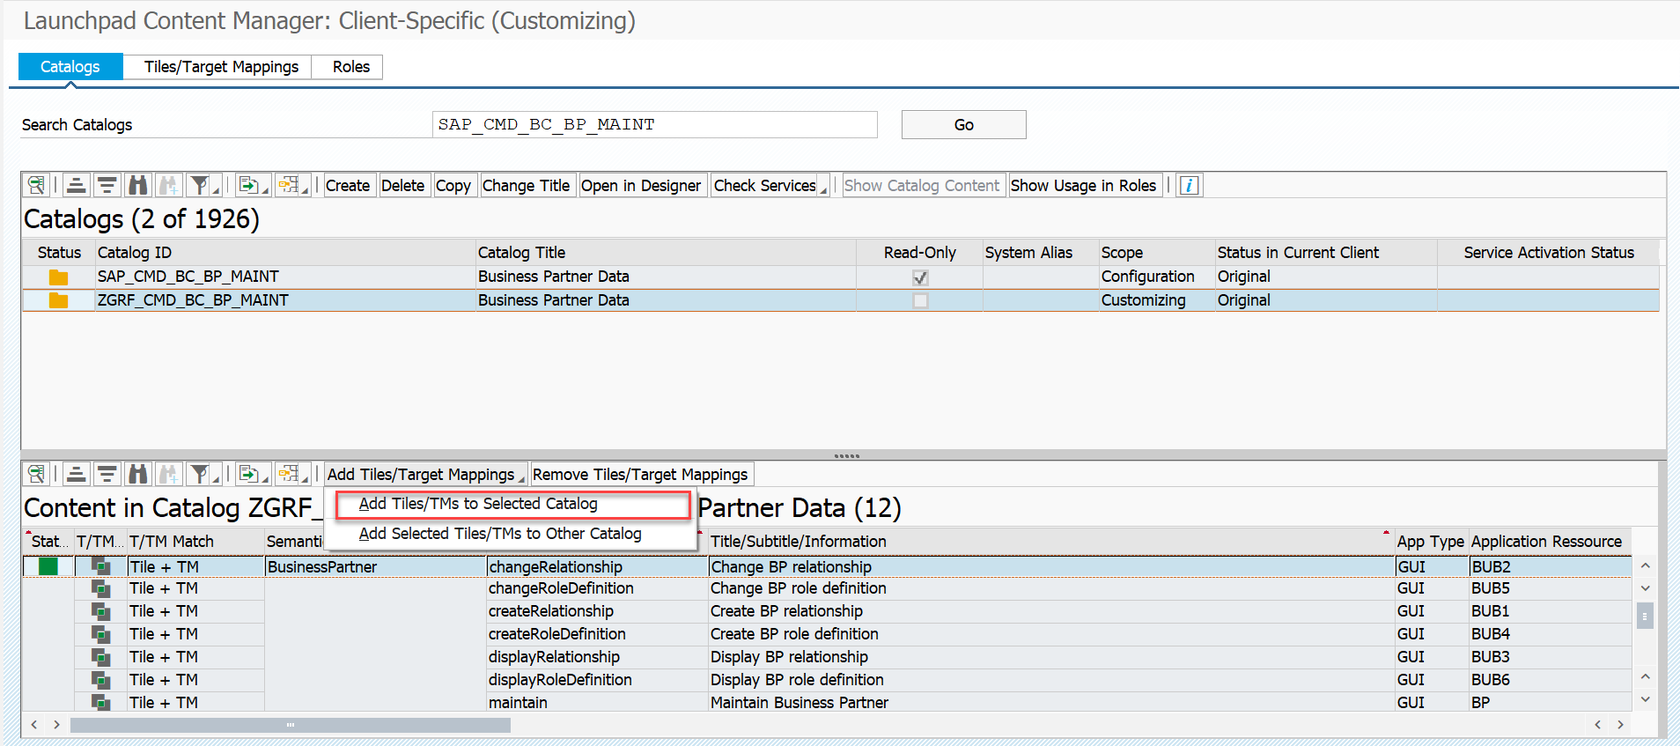Choose Add Tiles/TMs to Selected Catalog
The height and width of the screenshot is (746, 1680).
511,504
